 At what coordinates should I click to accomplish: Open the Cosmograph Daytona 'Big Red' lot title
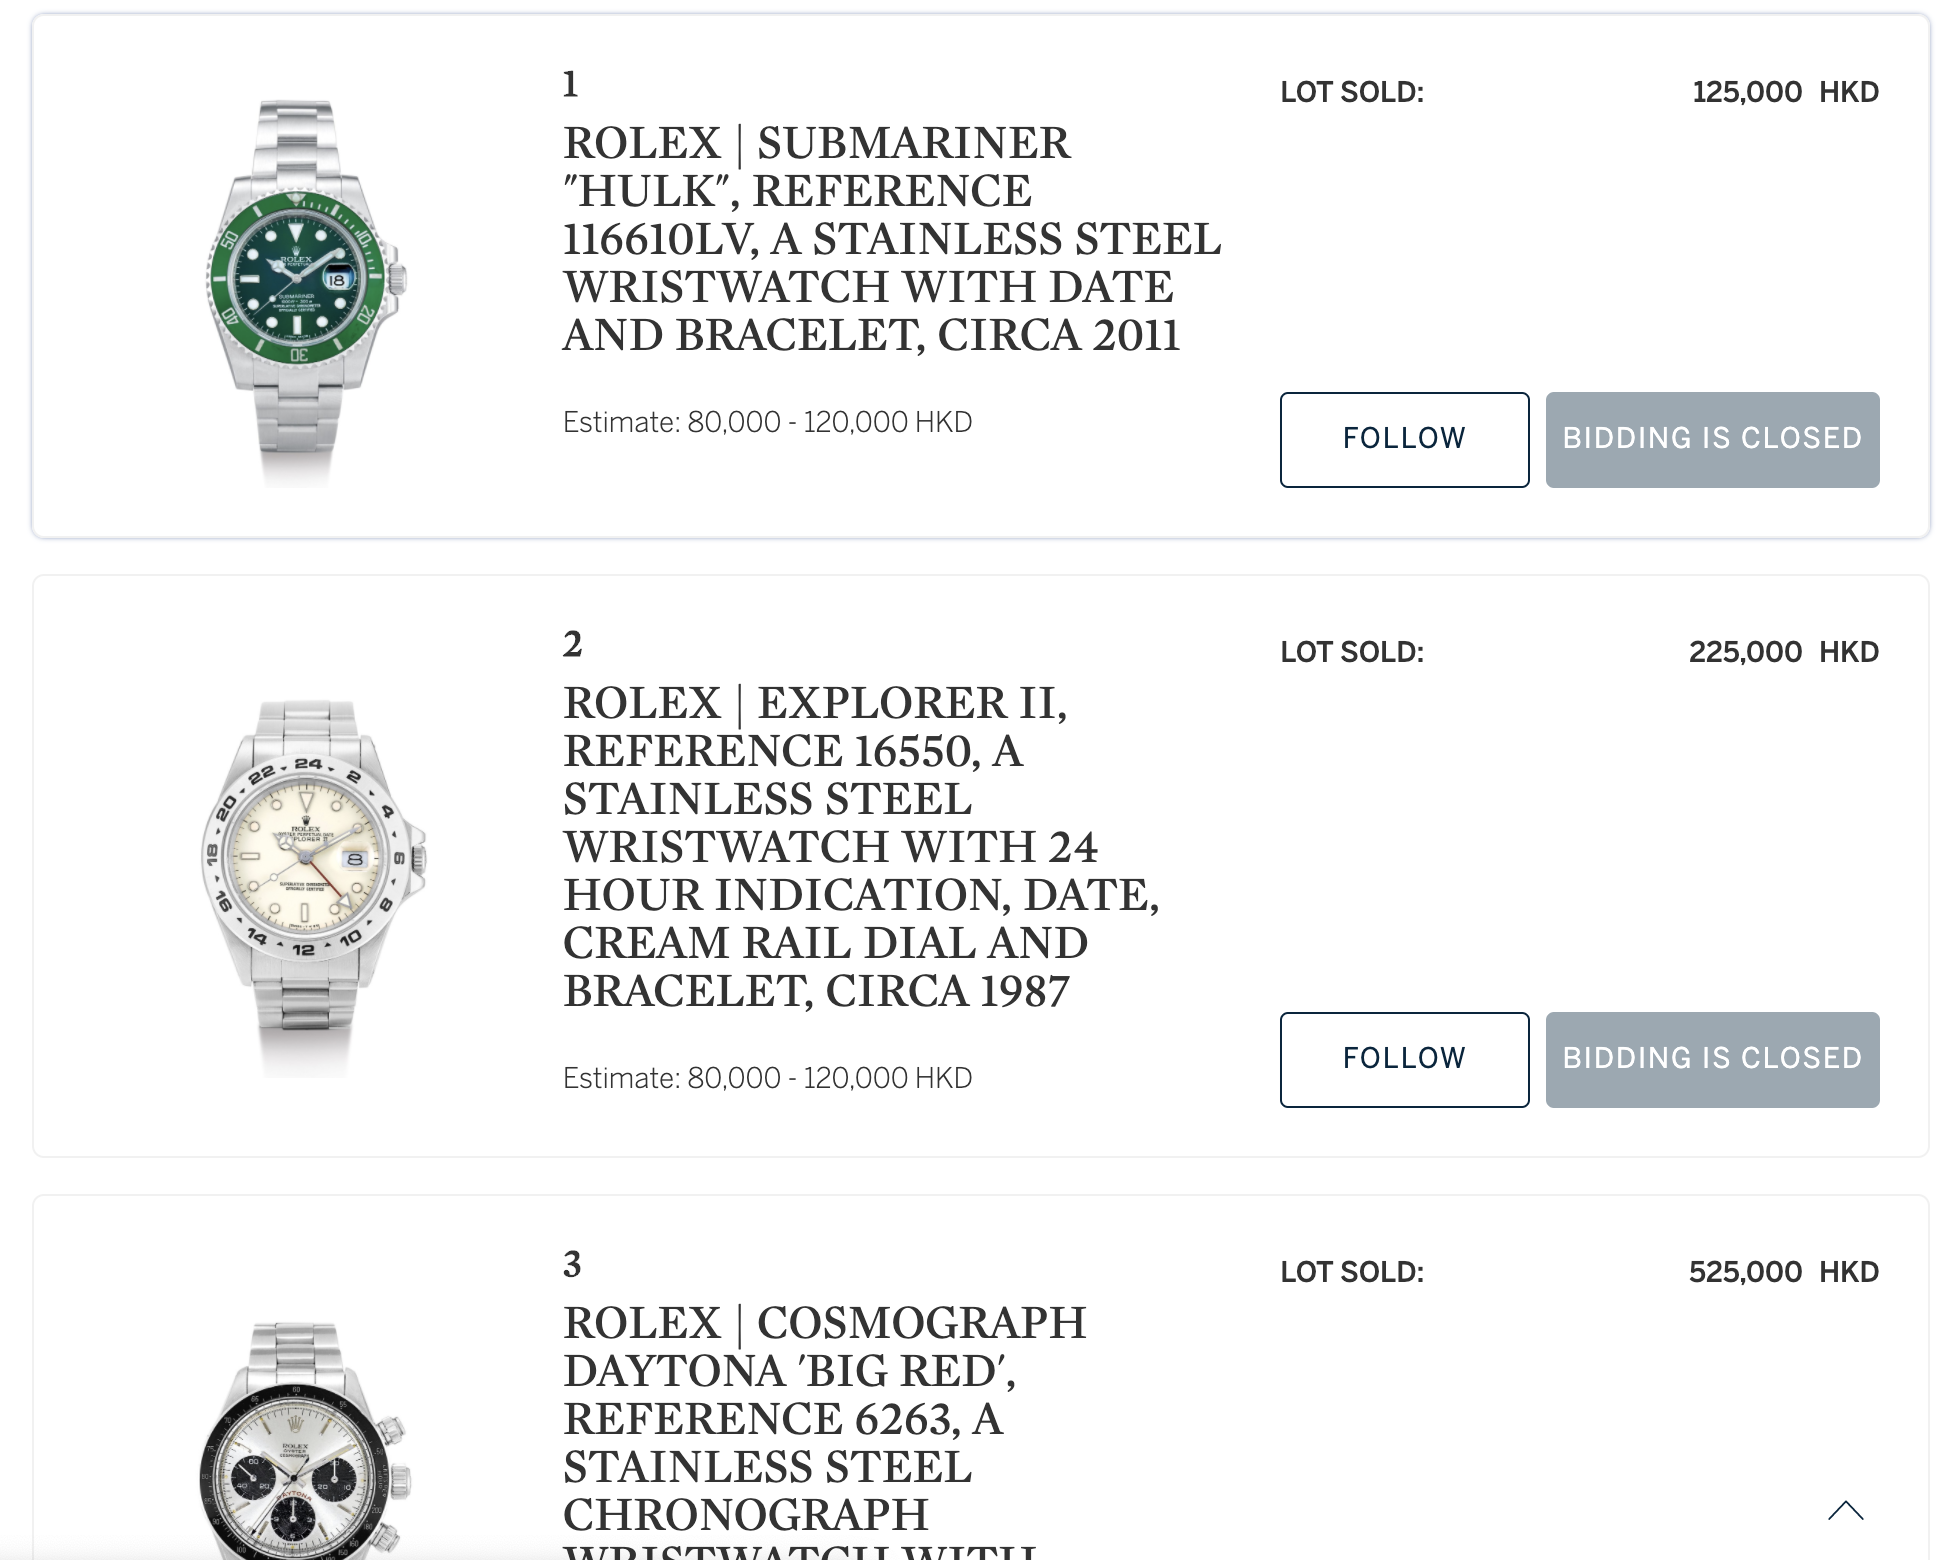tap(824, 1420)
